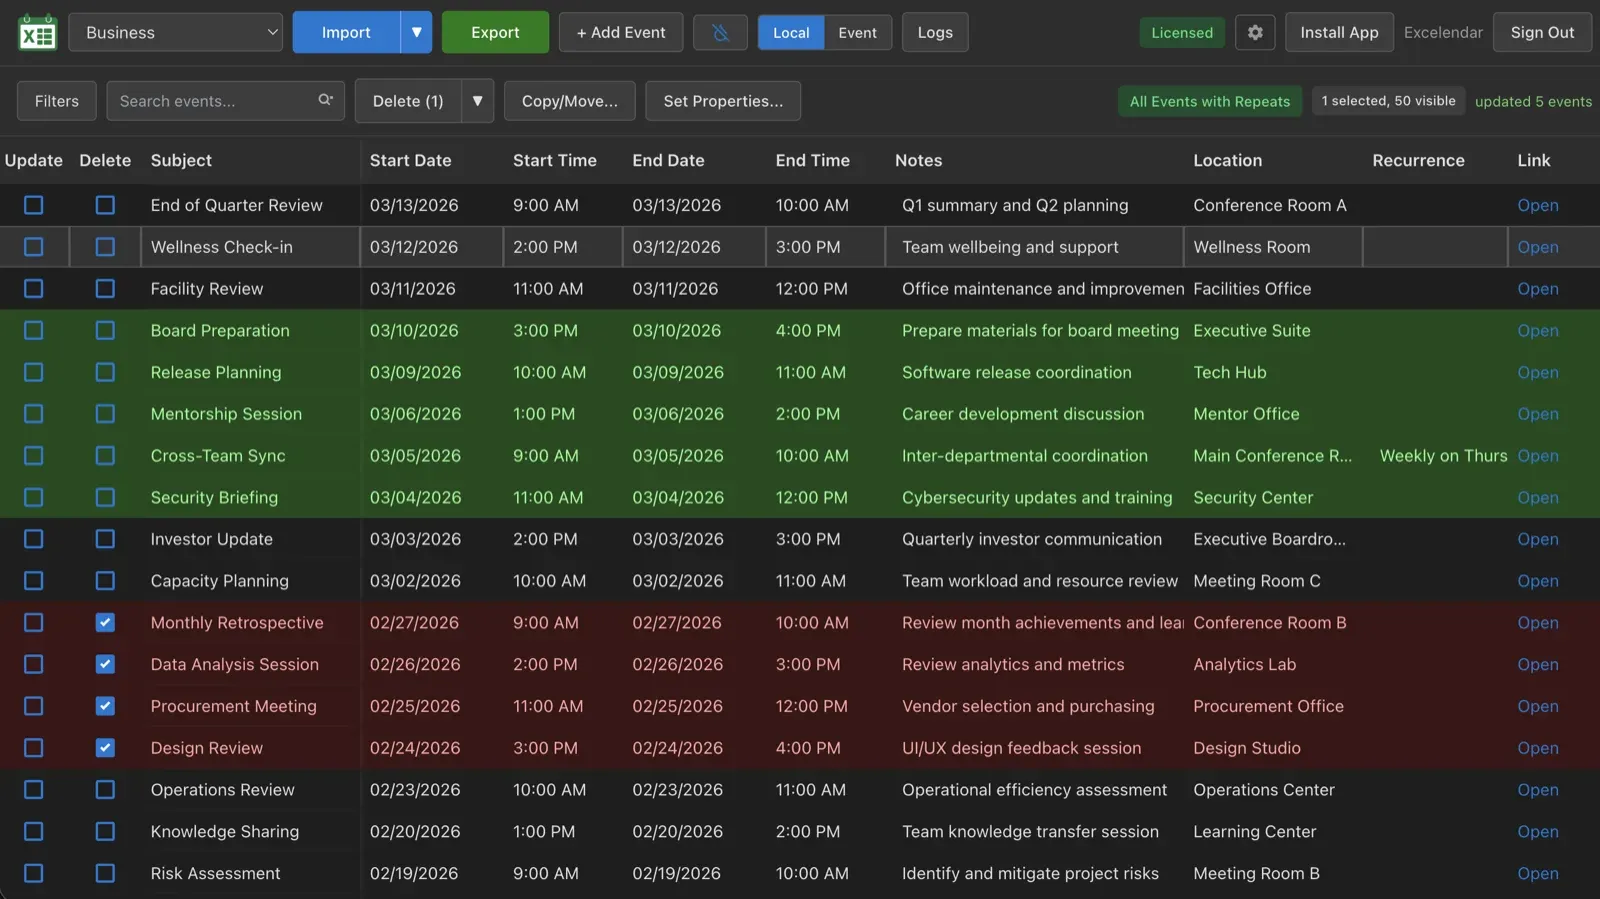Open settings with the gear icon
1600x899 pixels.
[1255, 32]
